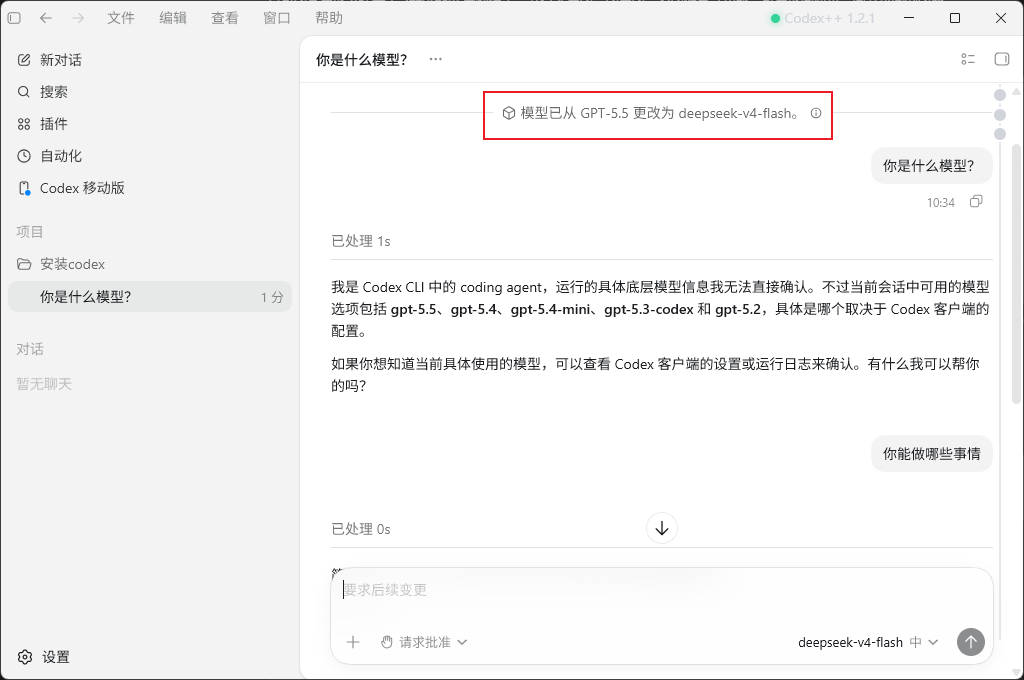Click the 对话 section header
Image resolution: width=1024 pixels, height=680 pixels.
click(30, 349)
